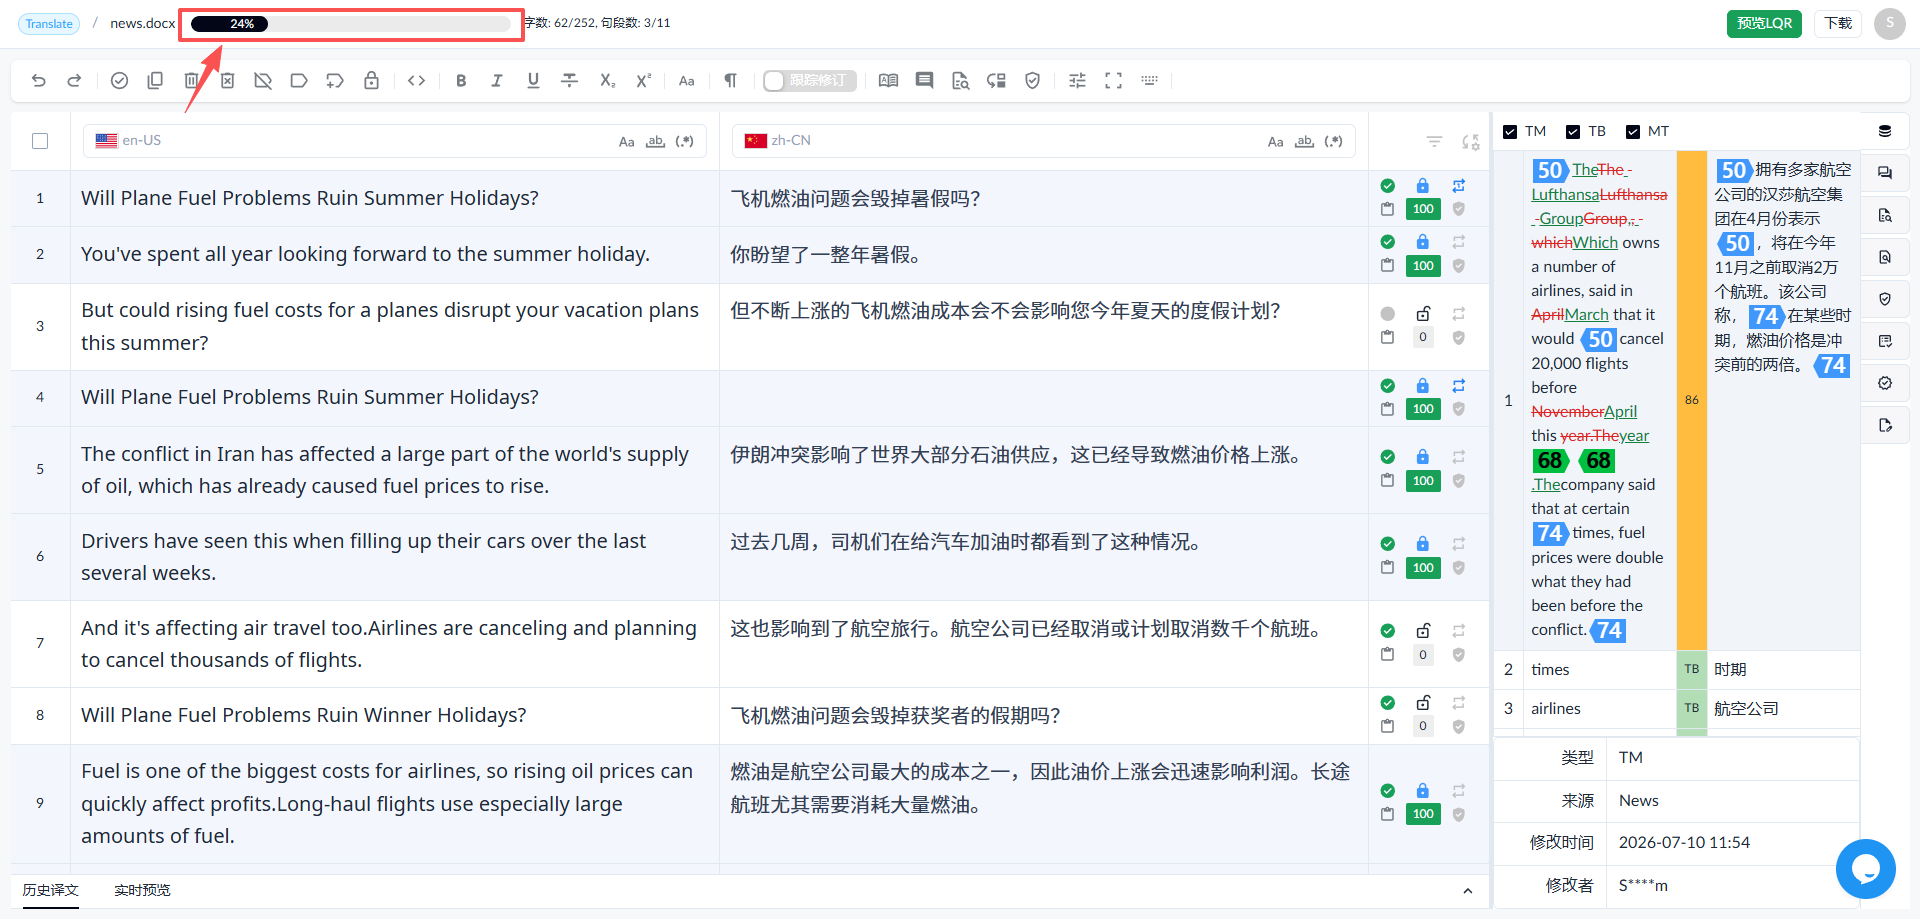Click the undo arrow in the toolbar
This screenshot has height=919, width=1920.
tap(39, 81)
